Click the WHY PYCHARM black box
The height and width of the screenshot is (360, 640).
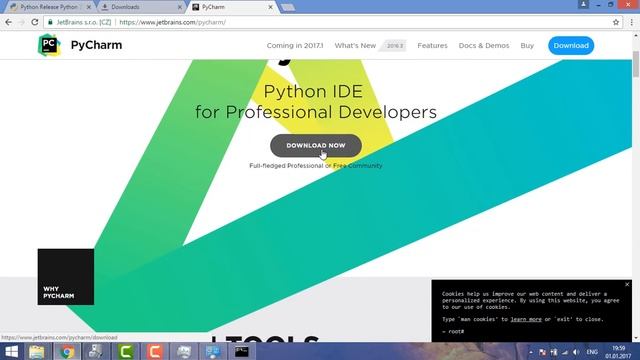[66, 277]
